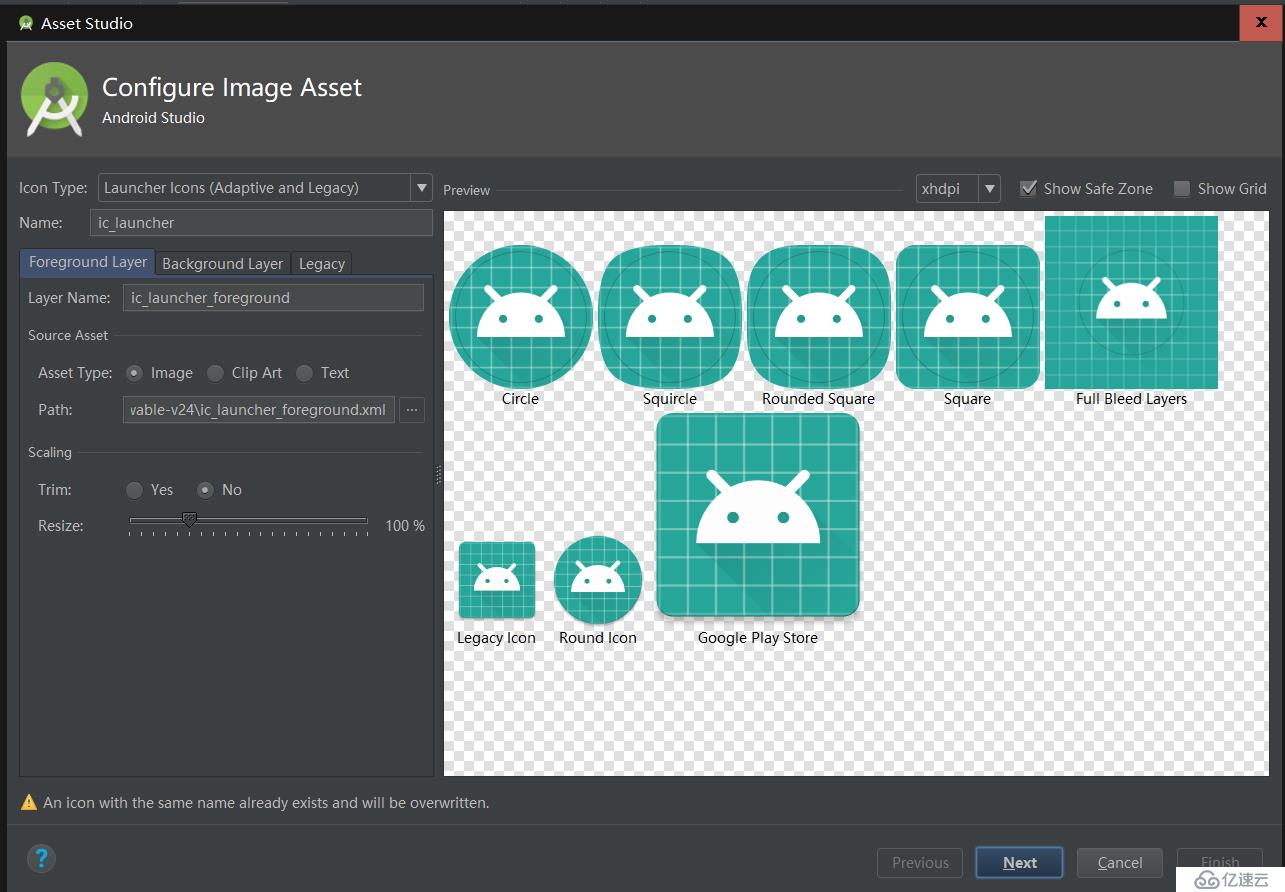Switch to the Legacy tab

click(322, 263)
